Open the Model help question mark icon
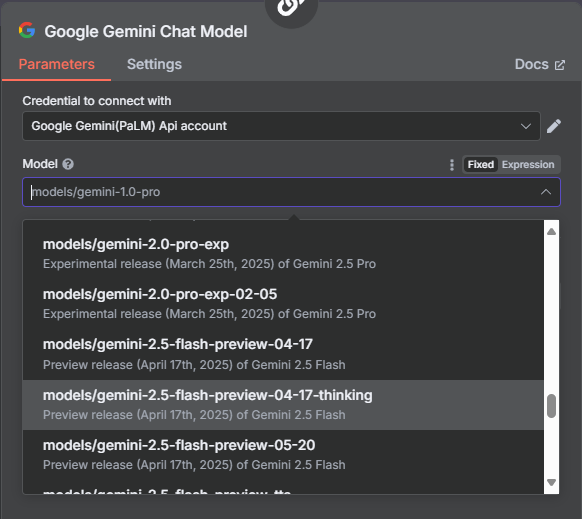 point(68,164)
